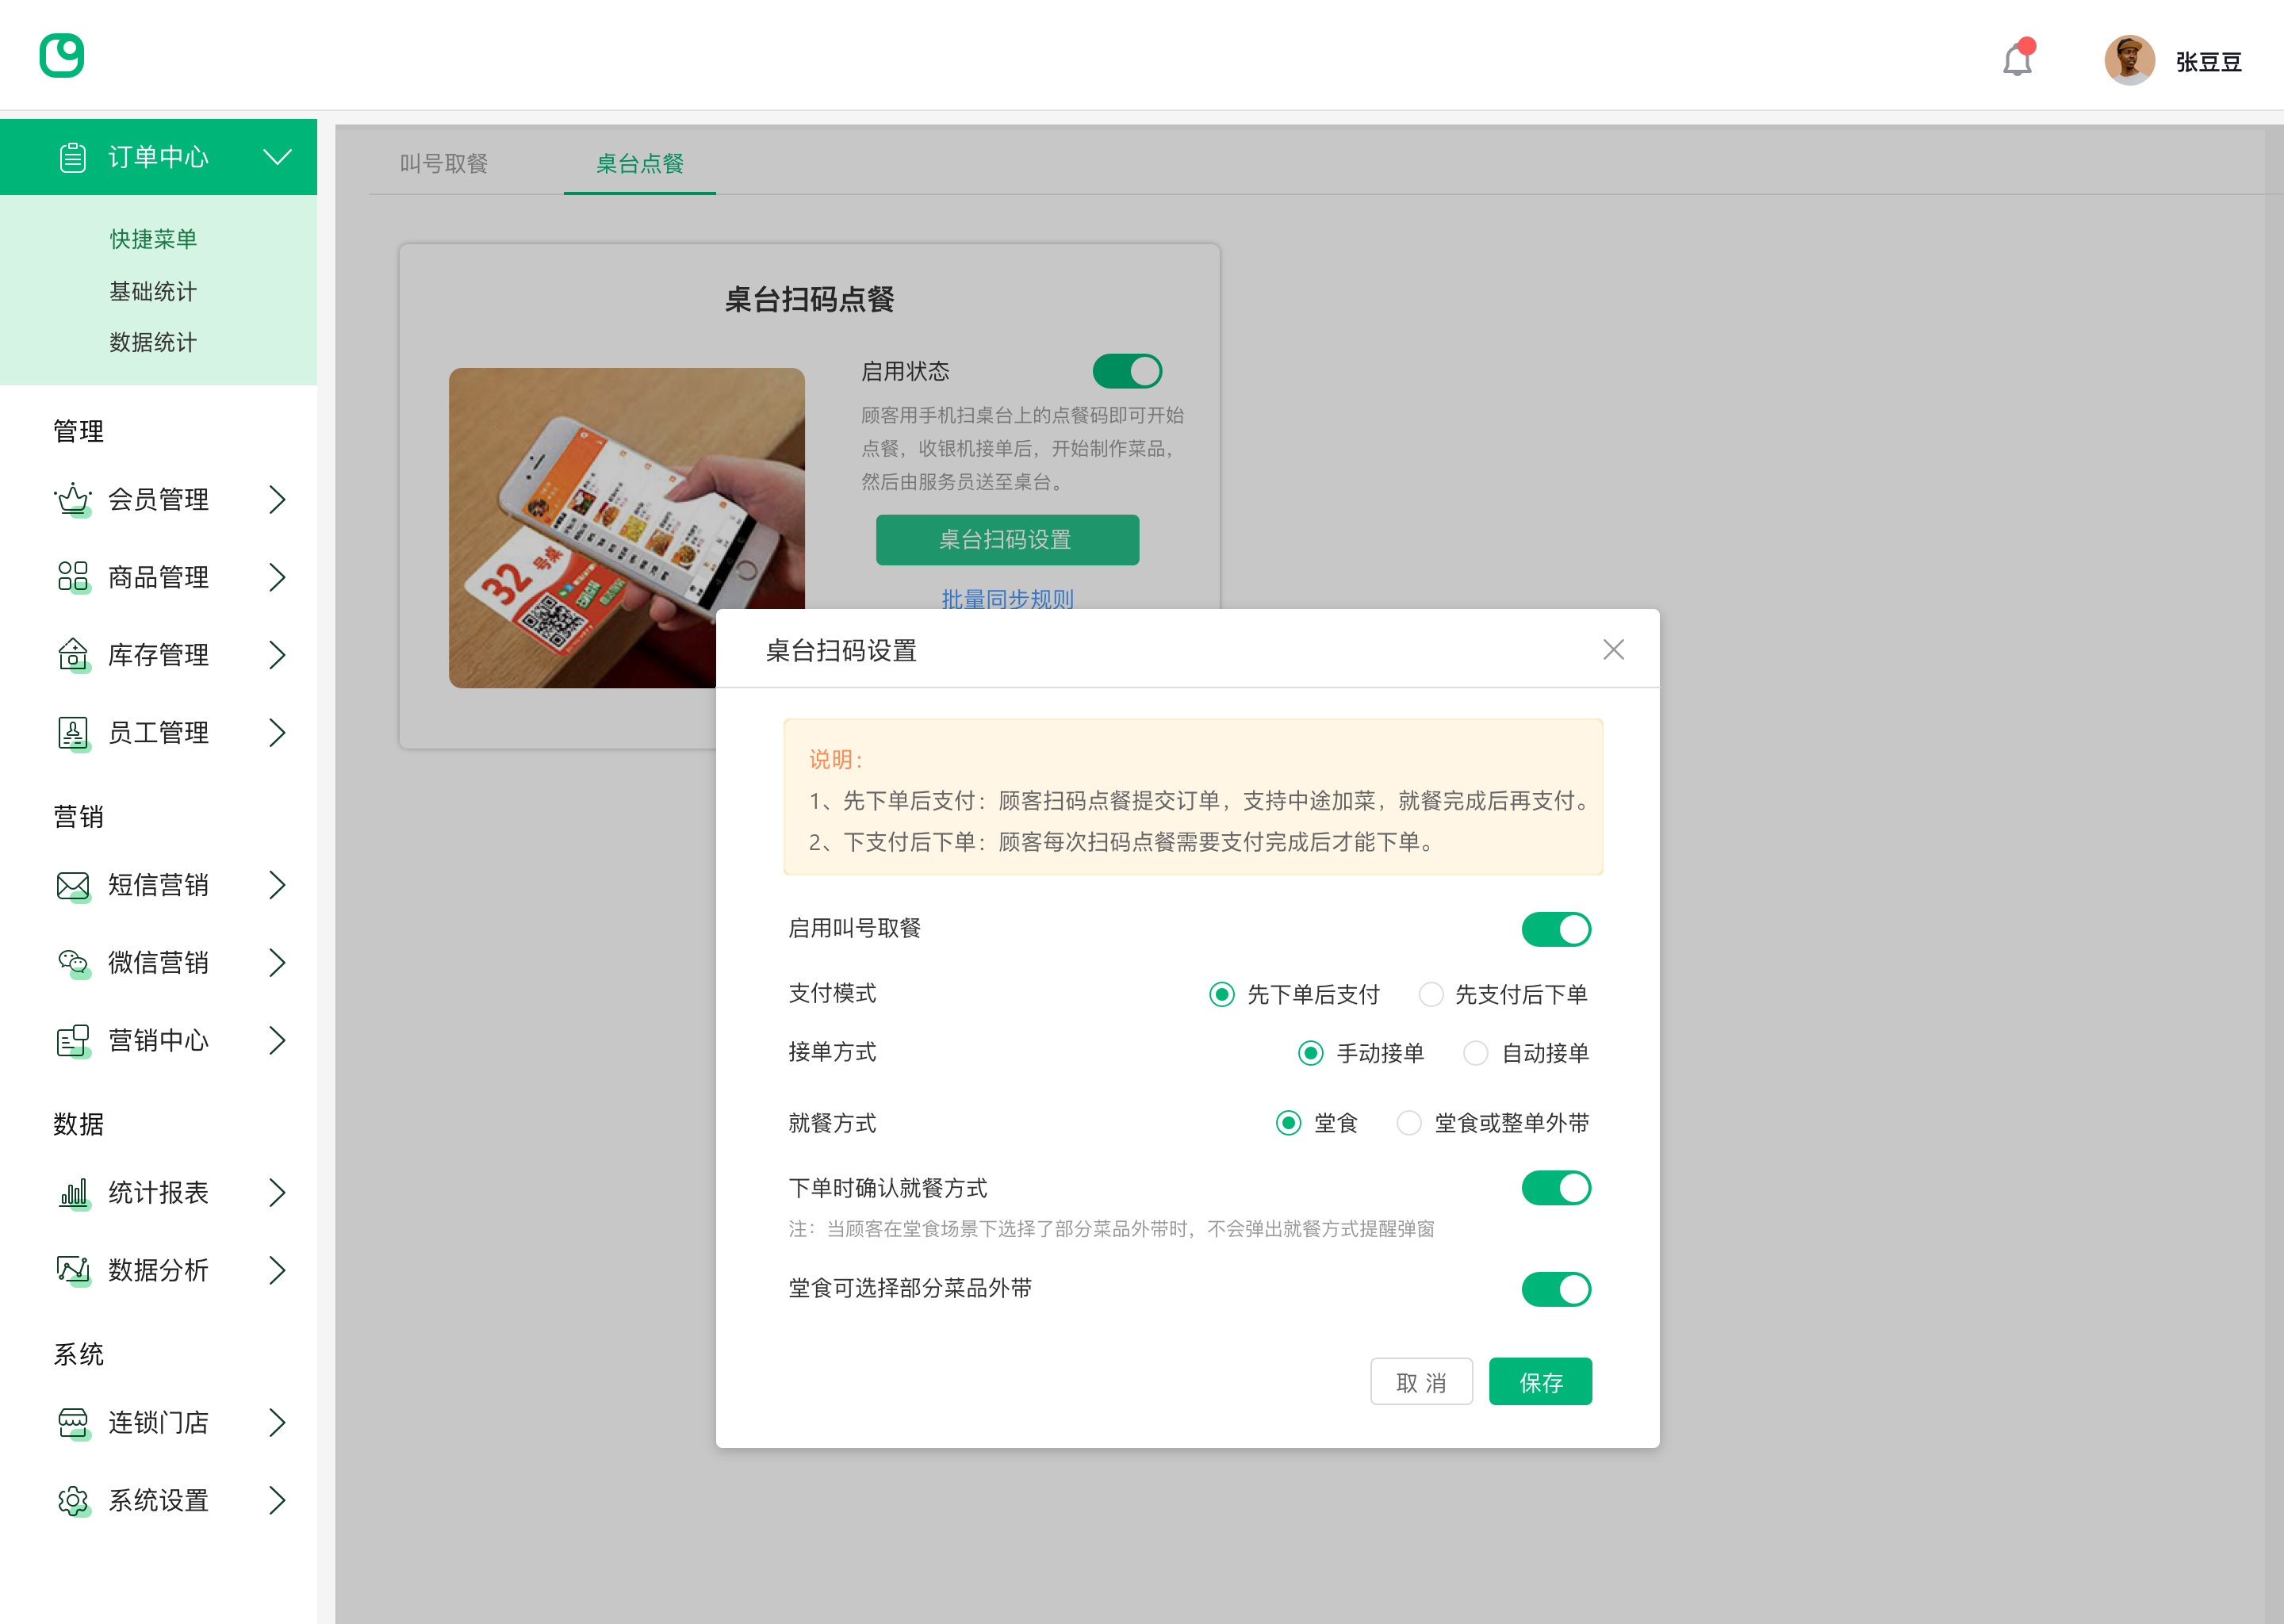The width and height of the screenshot is (2284, 1624).
Task: Click the 微信营销 WeChat icon
Action: [x=72, y=962]
